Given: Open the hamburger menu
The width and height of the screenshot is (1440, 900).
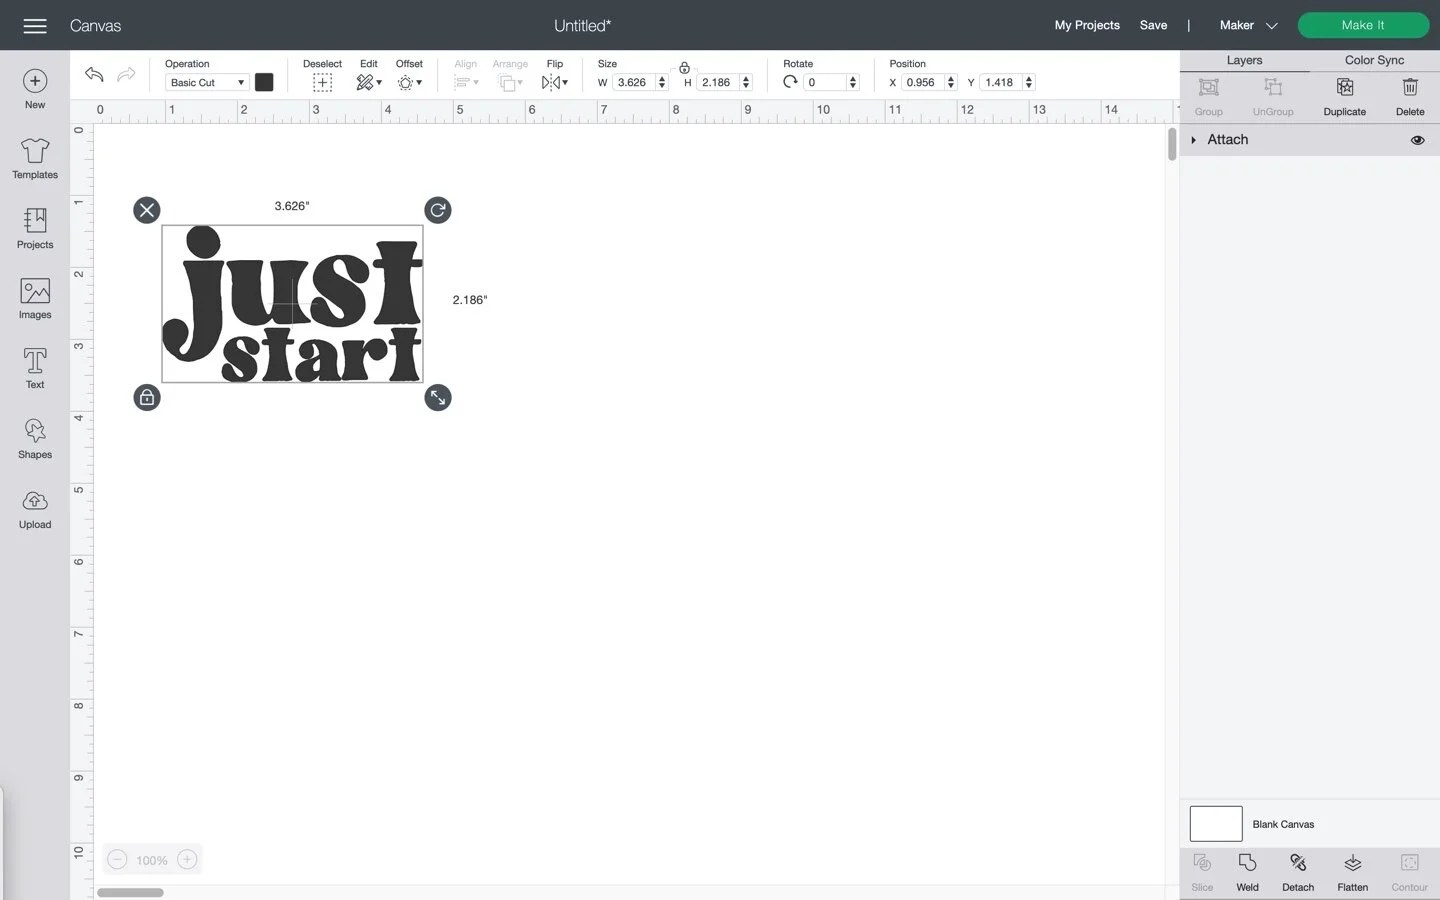Looking at the screenshot, I should 34,26.
